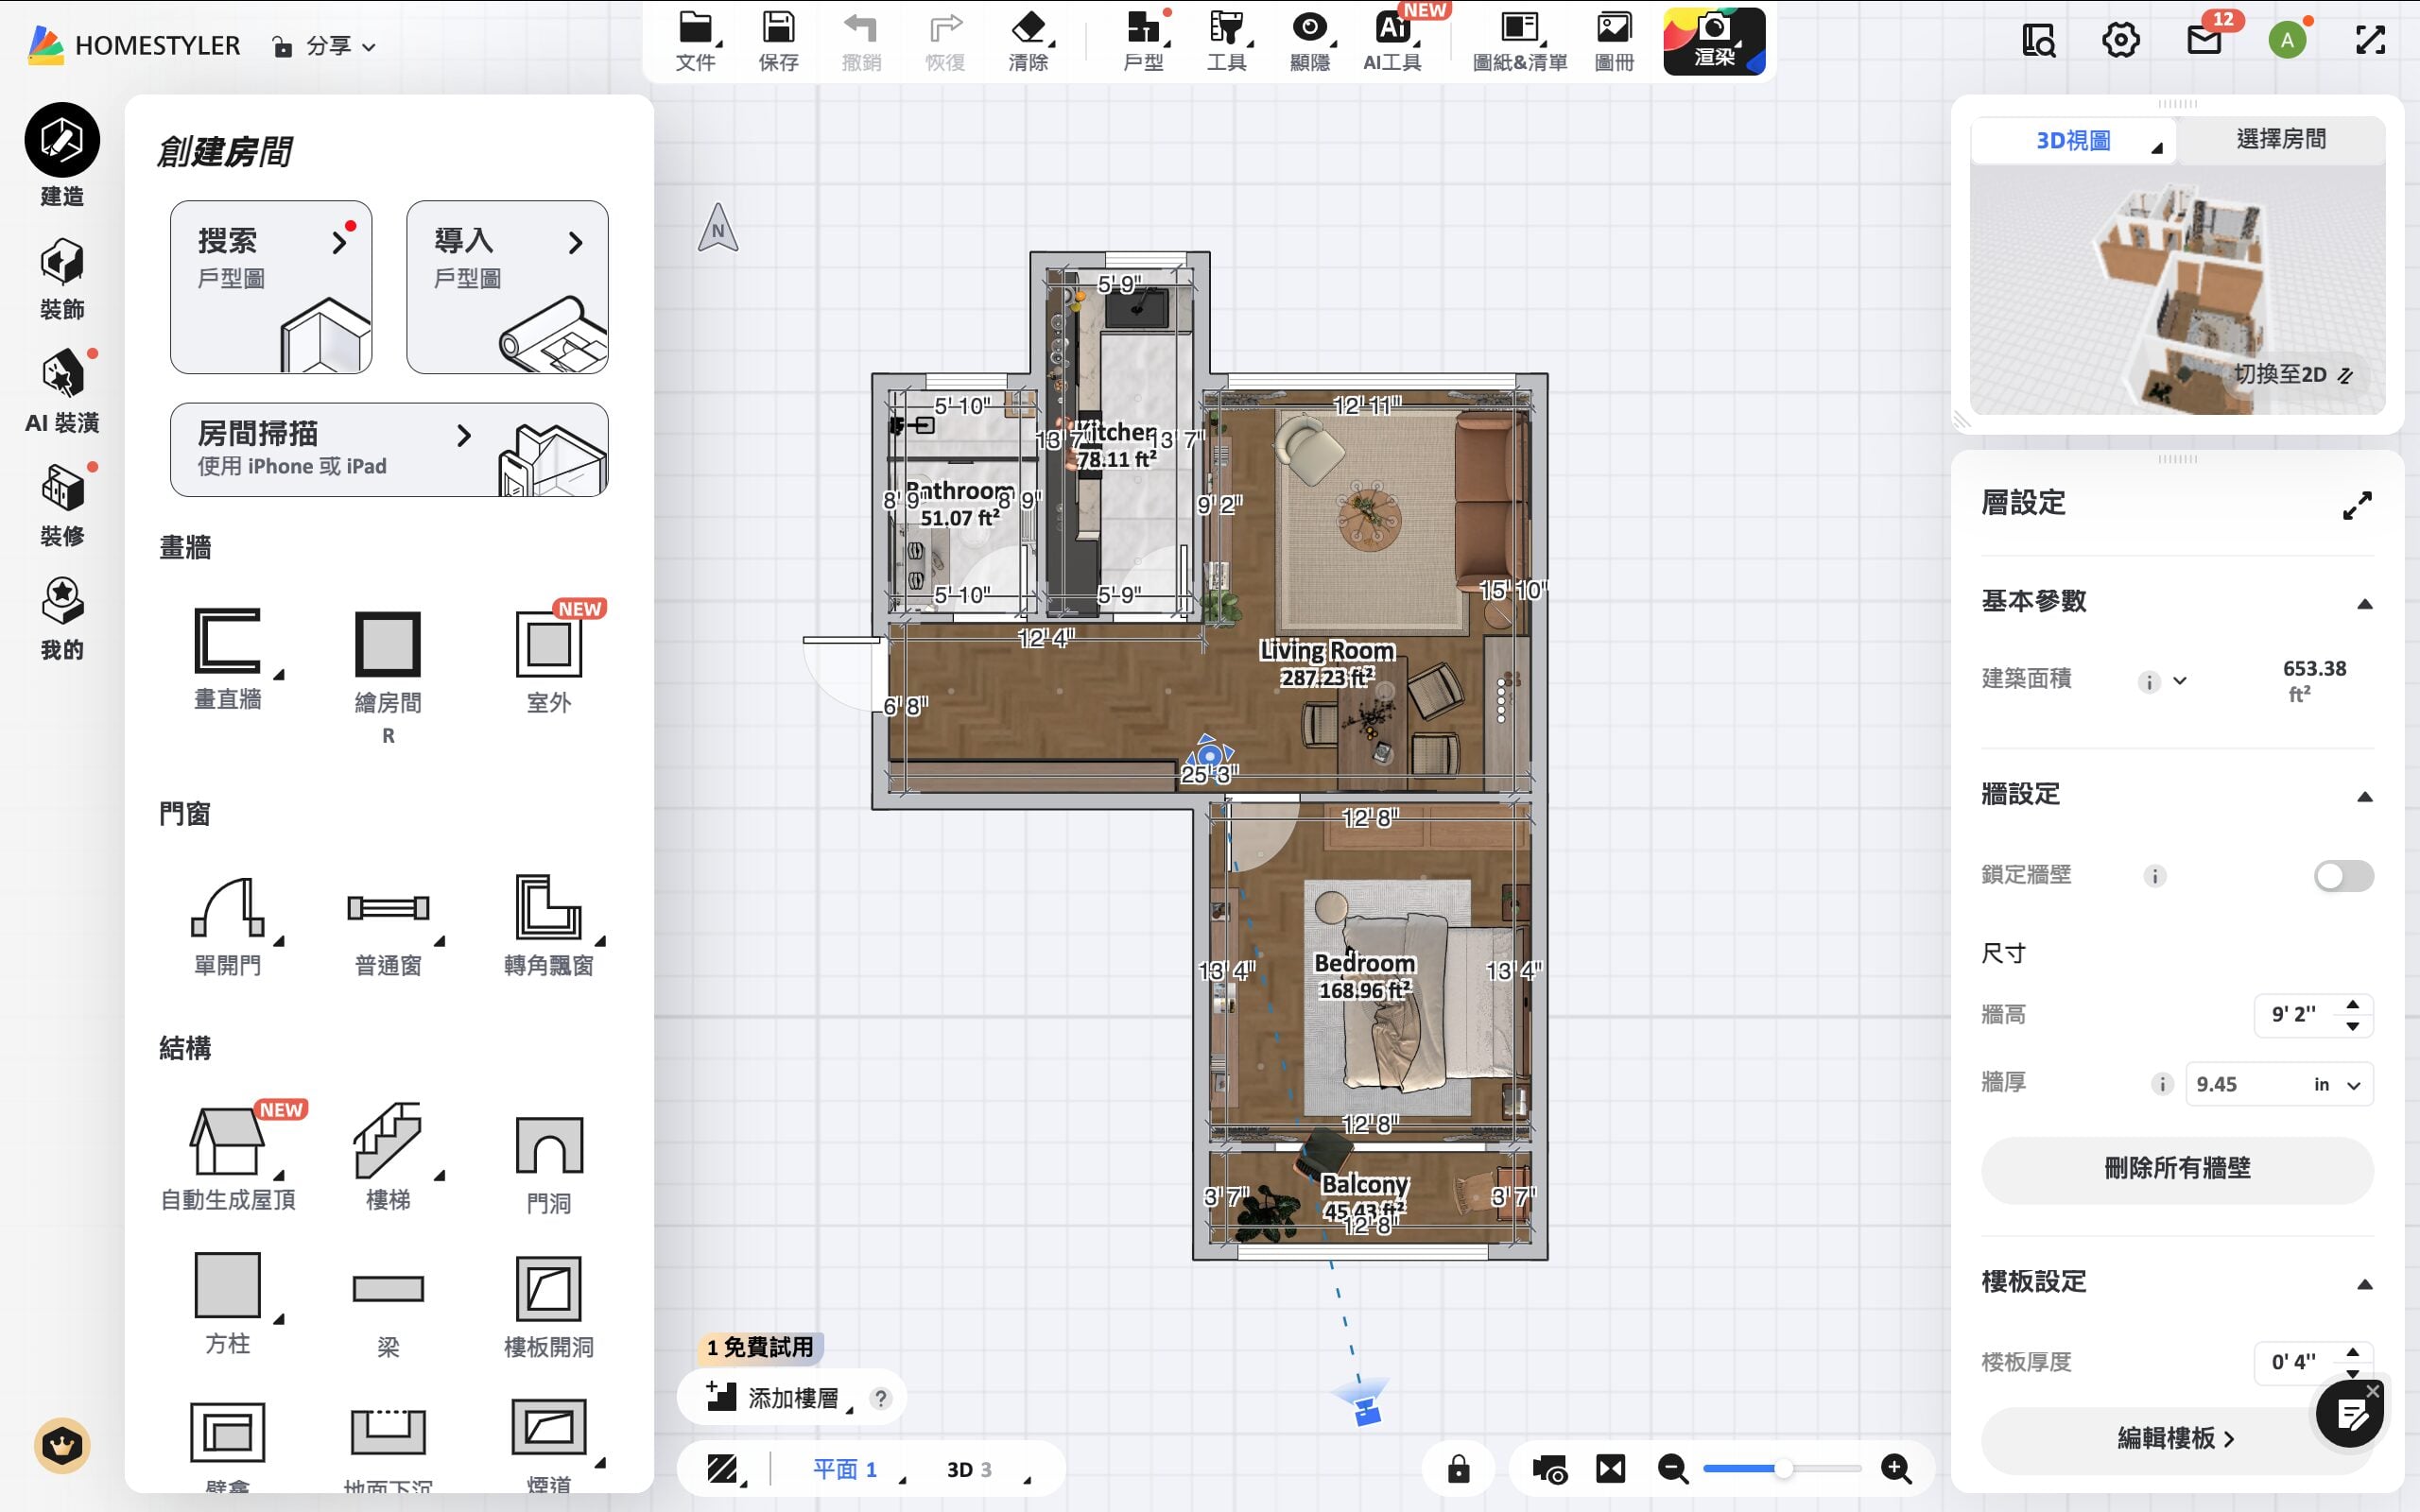Open the 清除 clear tool in toolbar
Viewport: 2420px width, 1512px height.
tap(1028, 40)
